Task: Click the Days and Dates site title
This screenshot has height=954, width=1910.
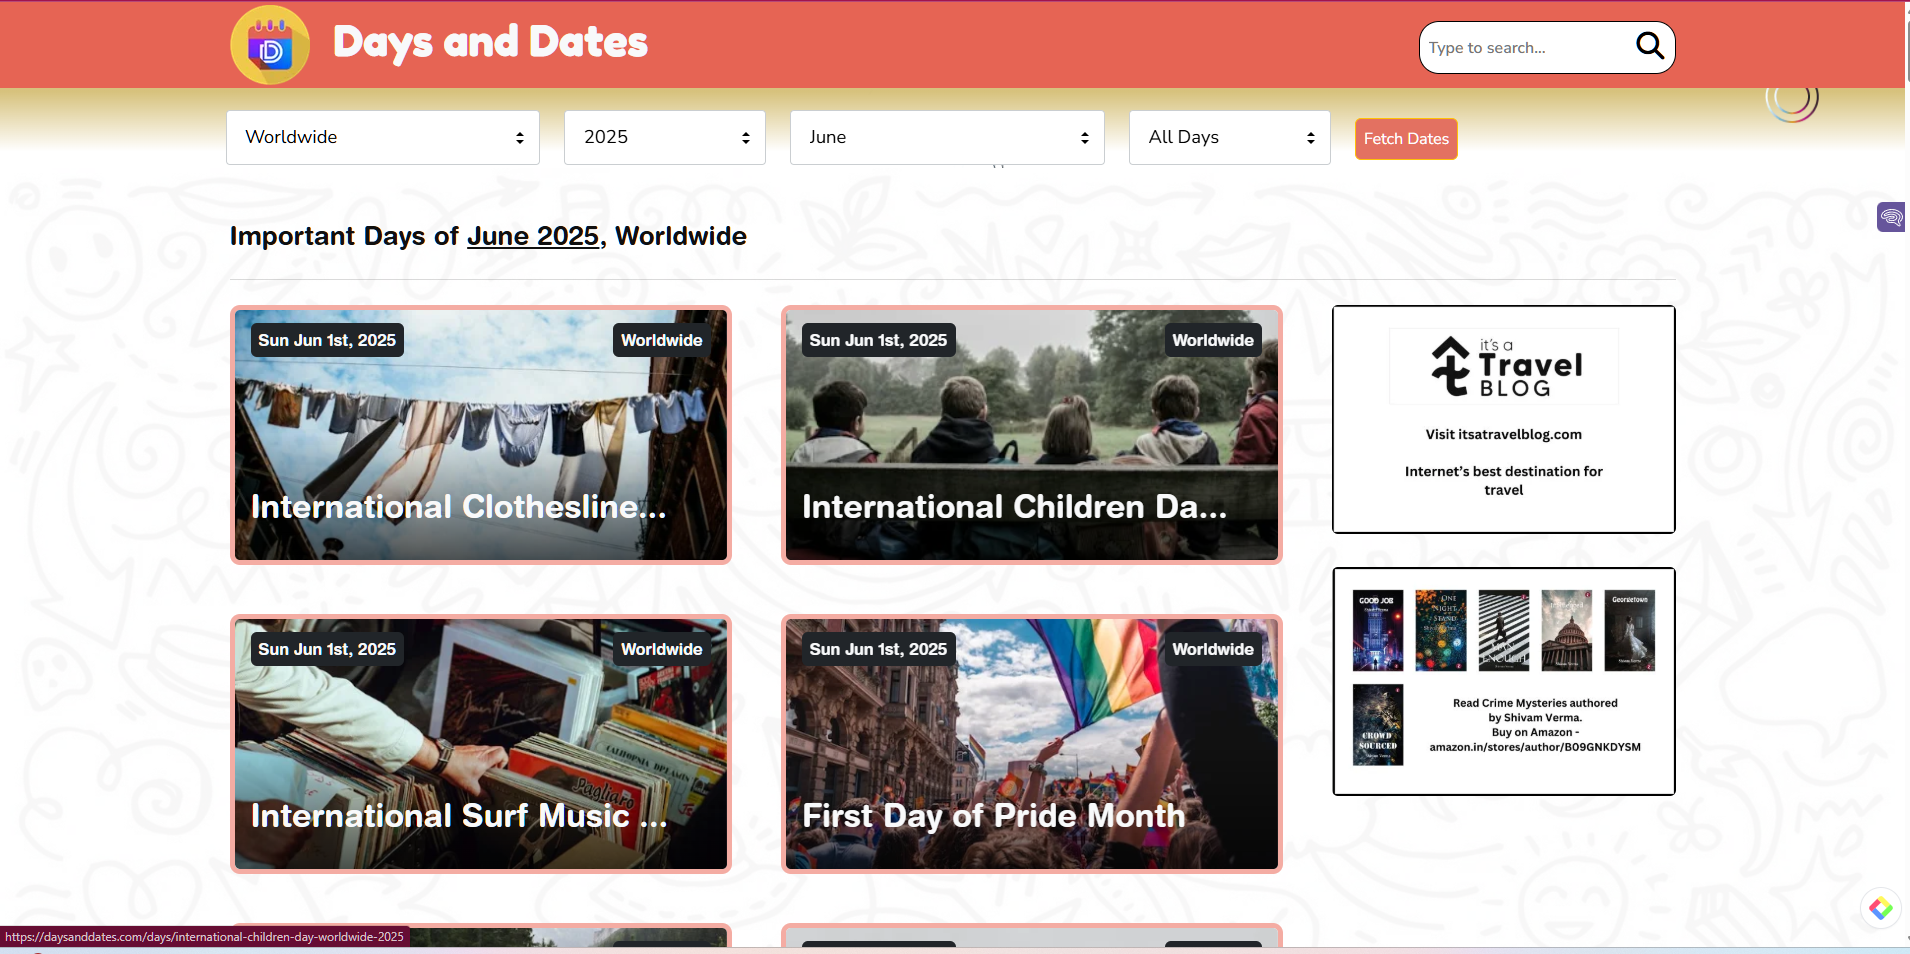Action: click(490, 43)
